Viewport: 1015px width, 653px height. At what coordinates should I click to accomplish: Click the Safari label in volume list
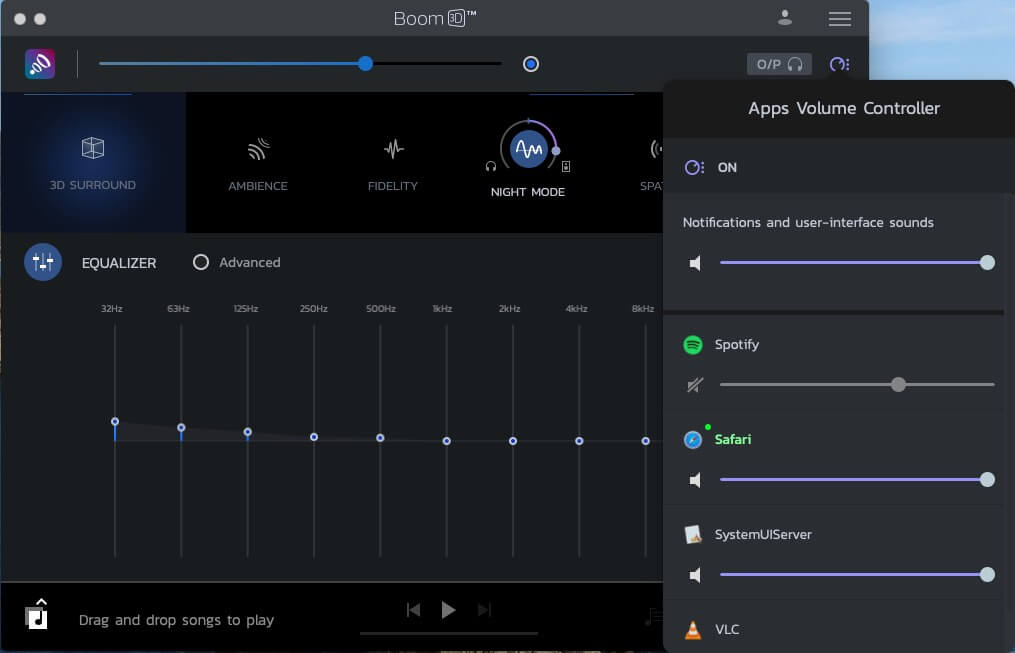point(733,439)
